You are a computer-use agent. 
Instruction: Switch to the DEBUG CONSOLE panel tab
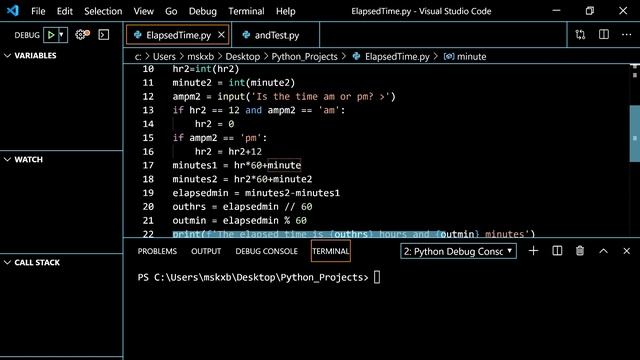click(x=267, y=251)
